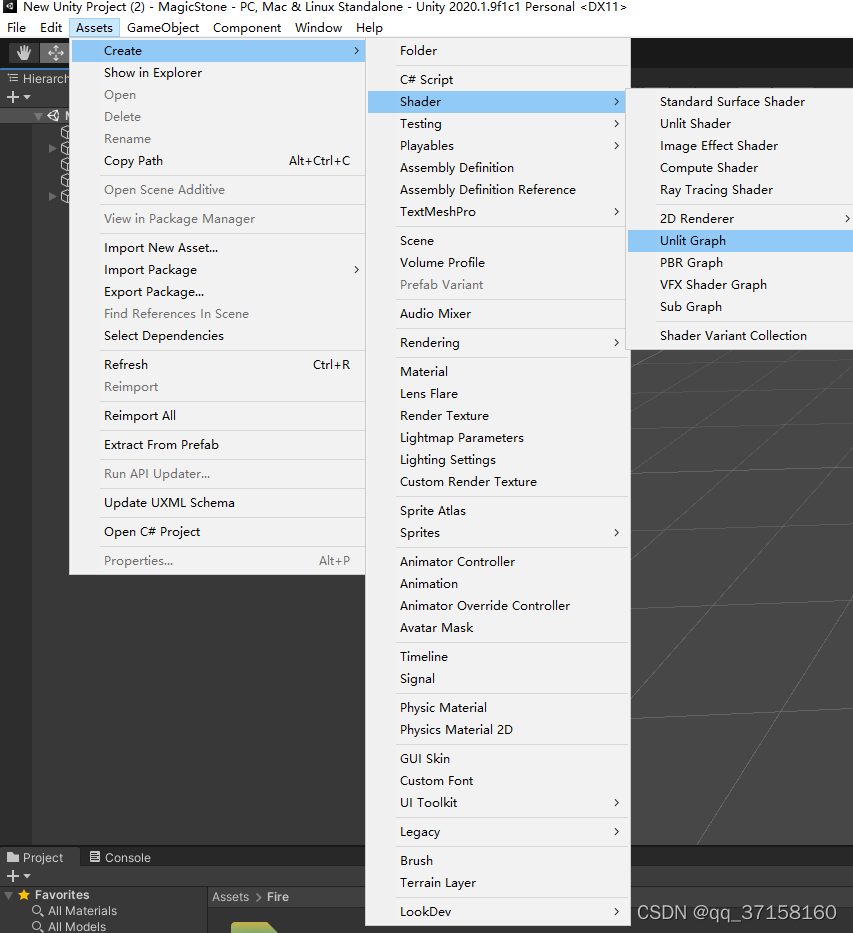Expand the Rendering submenu arrow

(x=616, y=343)
